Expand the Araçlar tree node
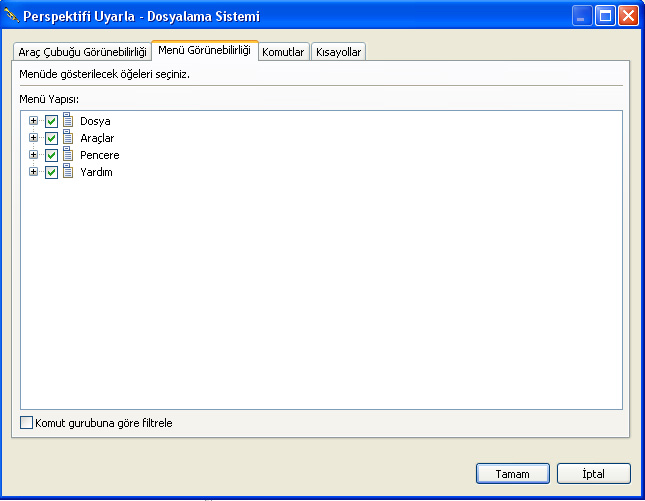Screen dimensions: 645x501 point(34,138)
